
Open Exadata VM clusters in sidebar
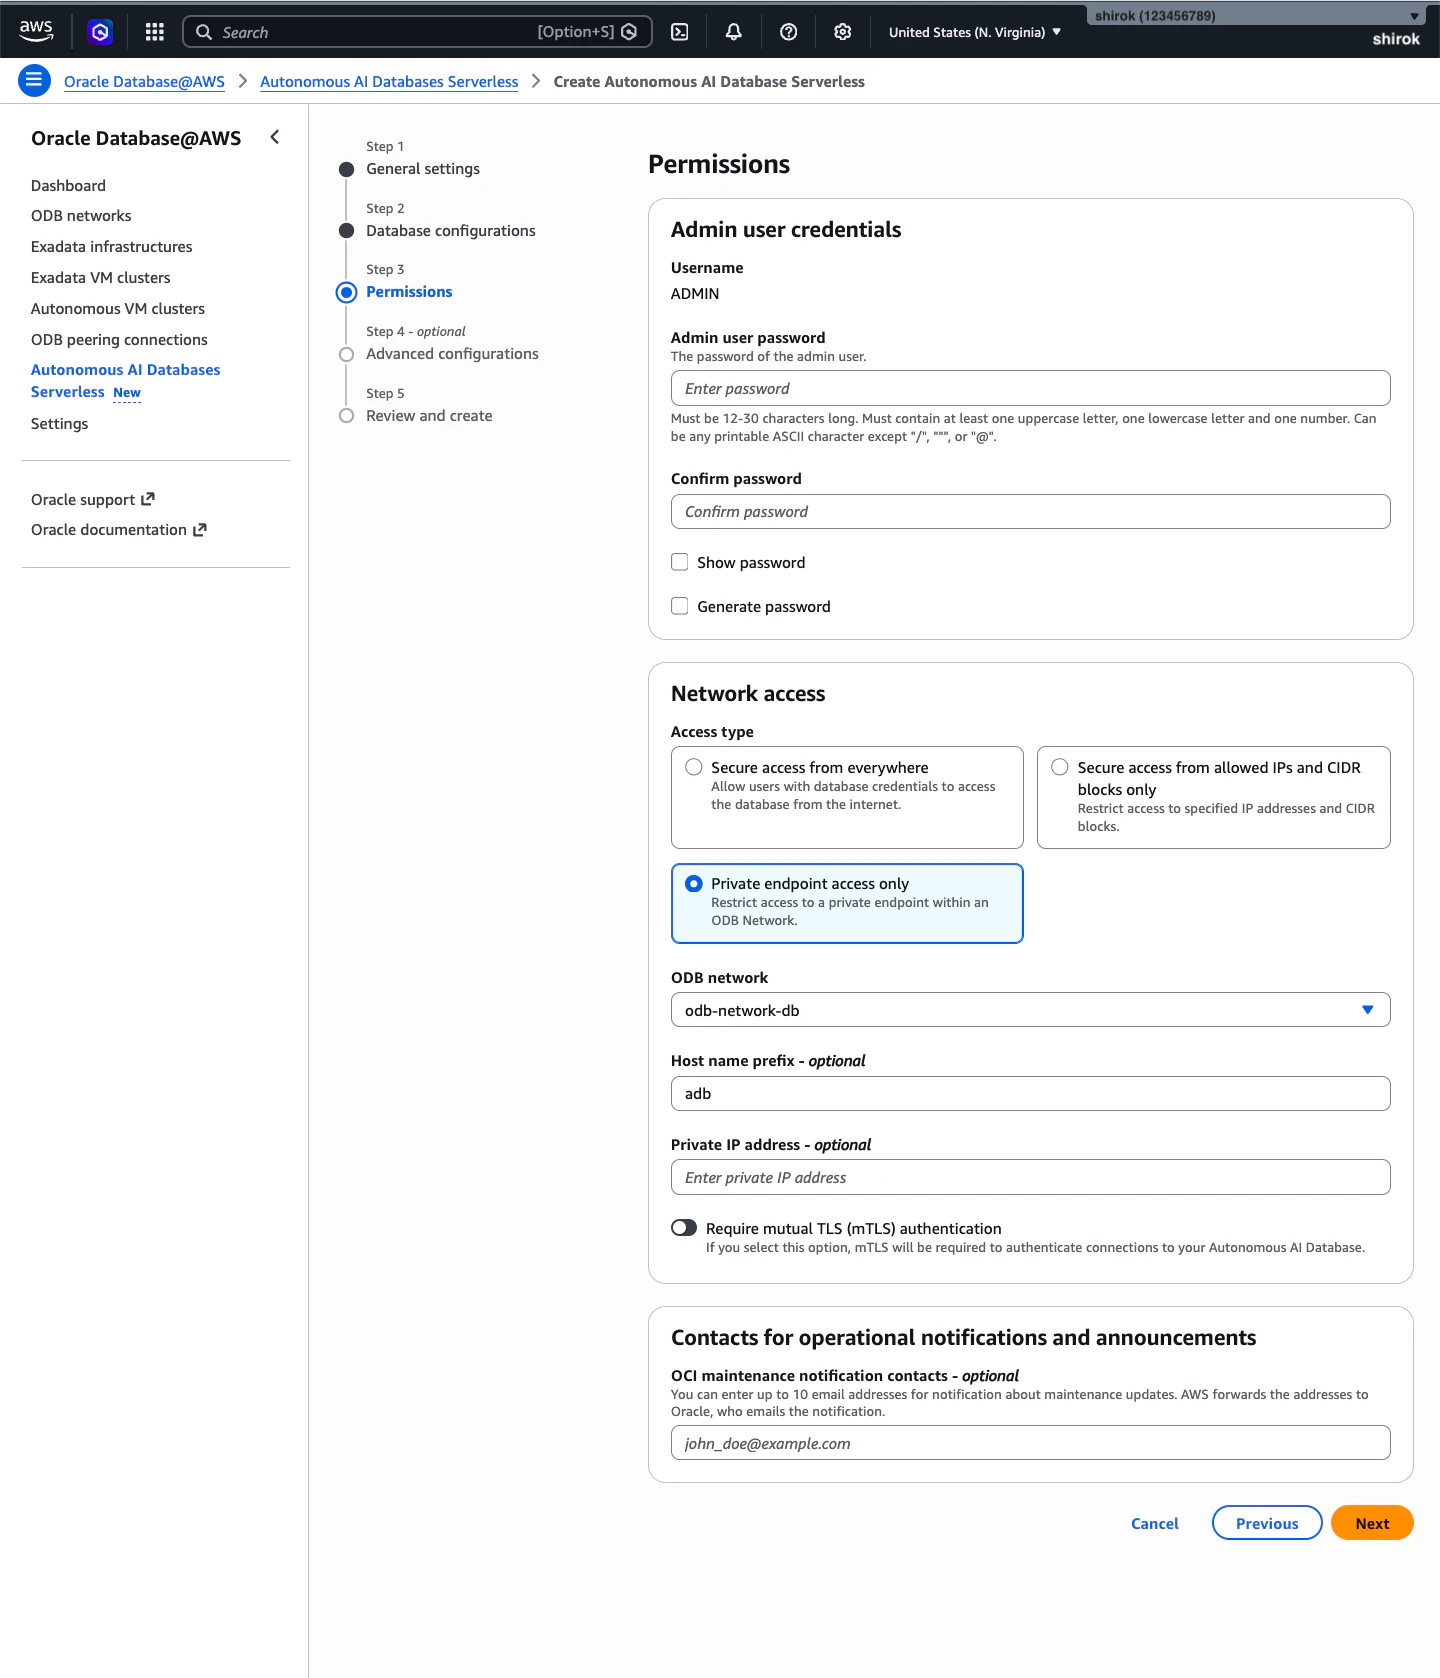(x=101, y=278)
